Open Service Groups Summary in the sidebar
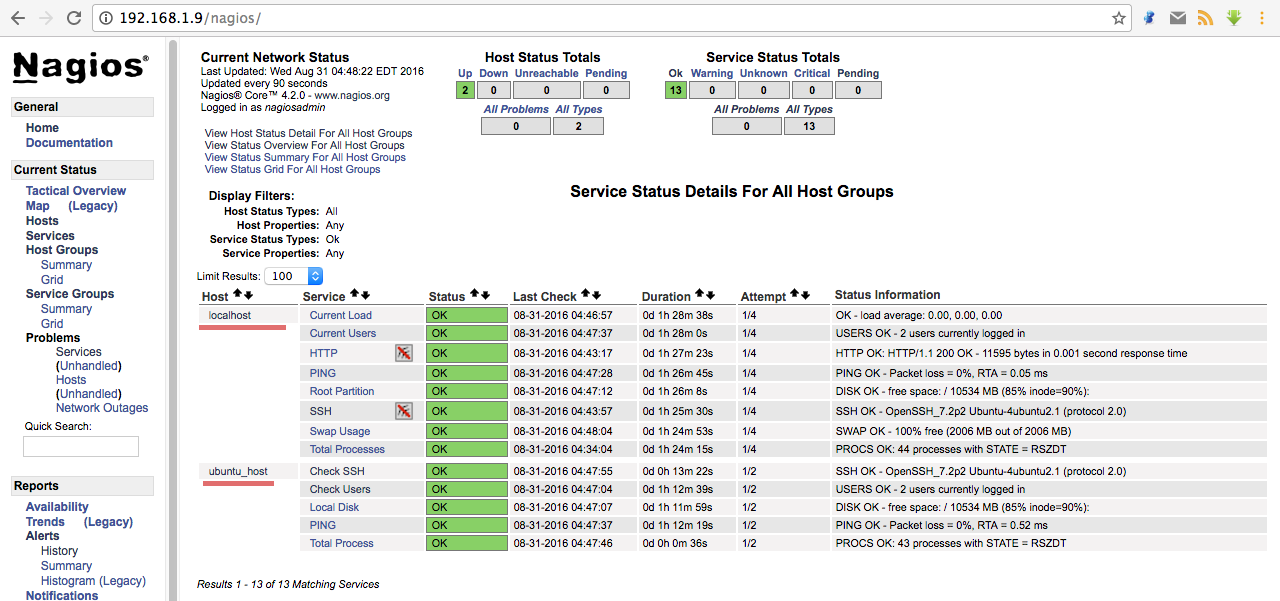Image resolution: width=1280 pixels, height=601 pixels. click(66, 309)
